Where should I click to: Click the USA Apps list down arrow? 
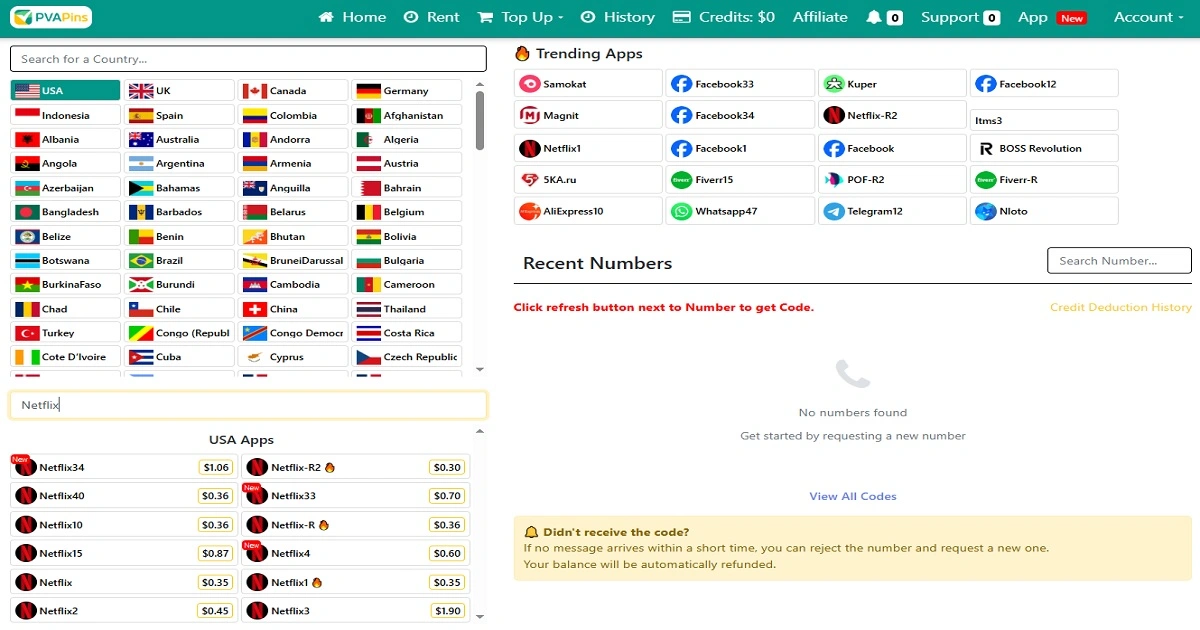[x=480, y=616]
